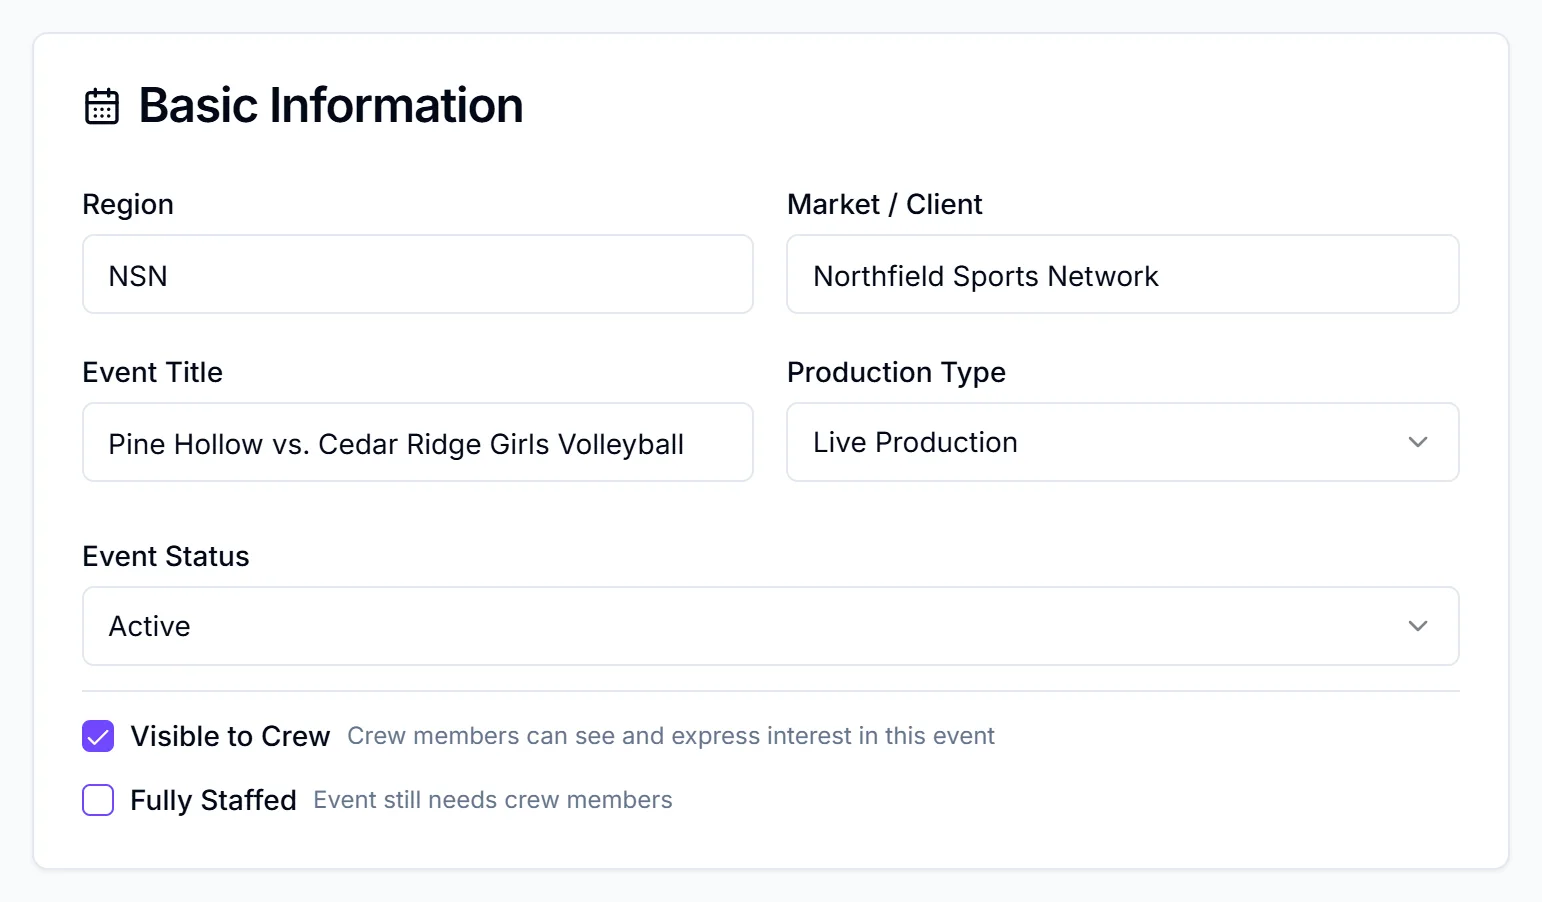Expand the Event Status dropdown showing Active
Screen dimensions: 1542x902
771,626
